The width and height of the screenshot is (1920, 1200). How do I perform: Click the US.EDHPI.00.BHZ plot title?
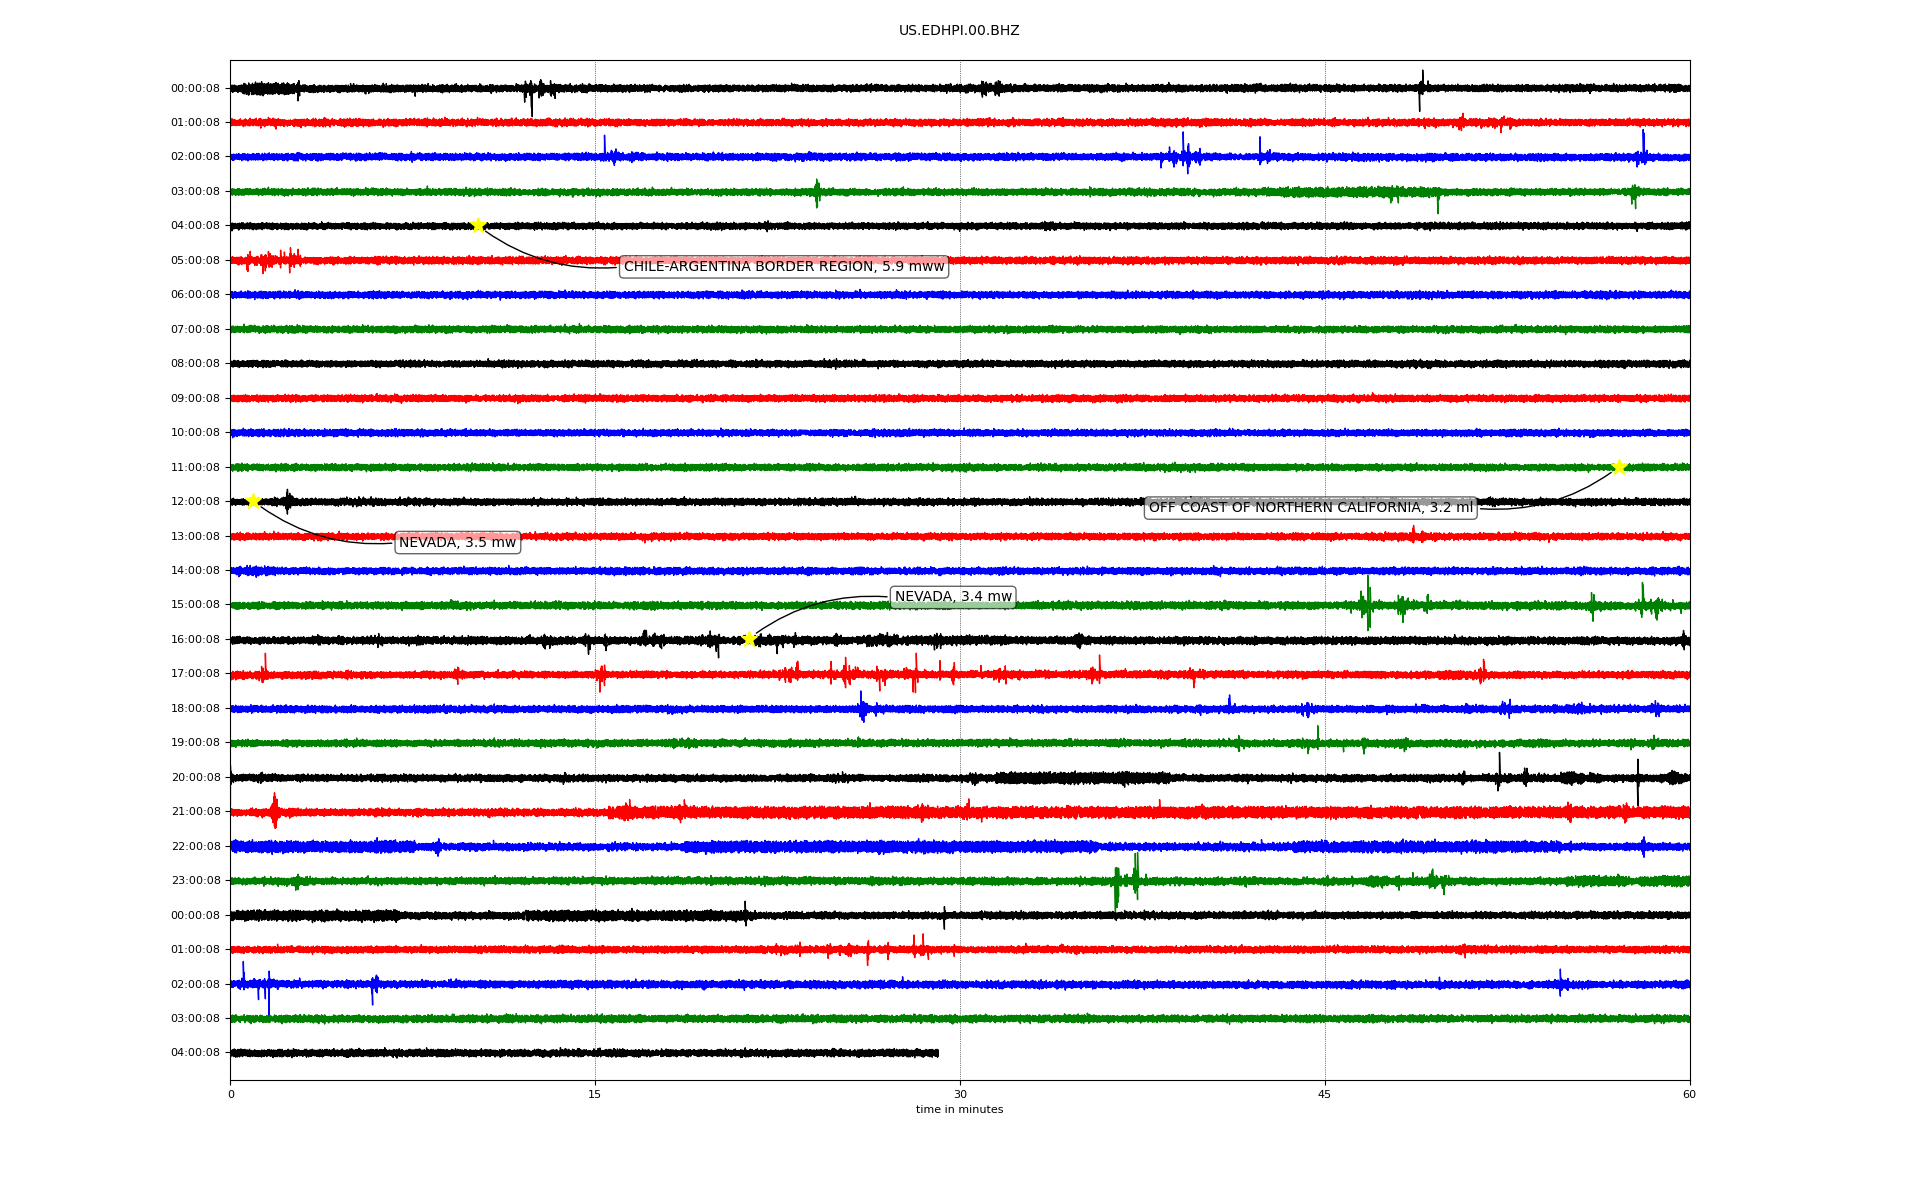click(958, 31)
